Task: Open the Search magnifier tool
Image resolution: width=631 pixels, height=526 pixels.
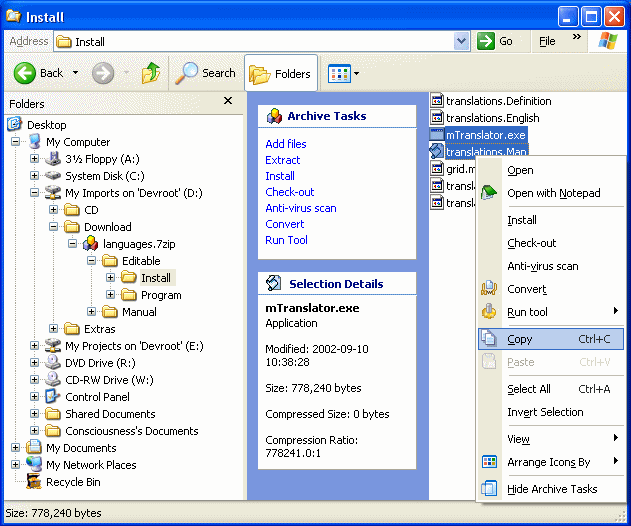Action: pos(187,73)
